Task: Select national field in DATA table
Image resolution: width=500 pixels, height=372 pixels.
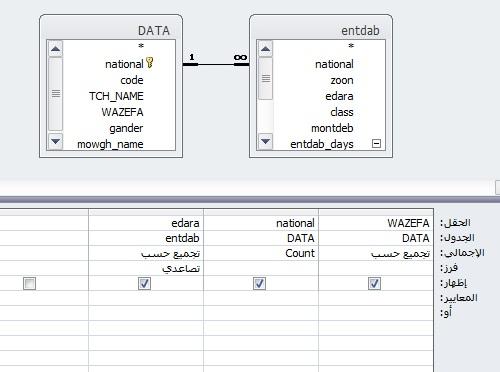Action: point(124,64)
